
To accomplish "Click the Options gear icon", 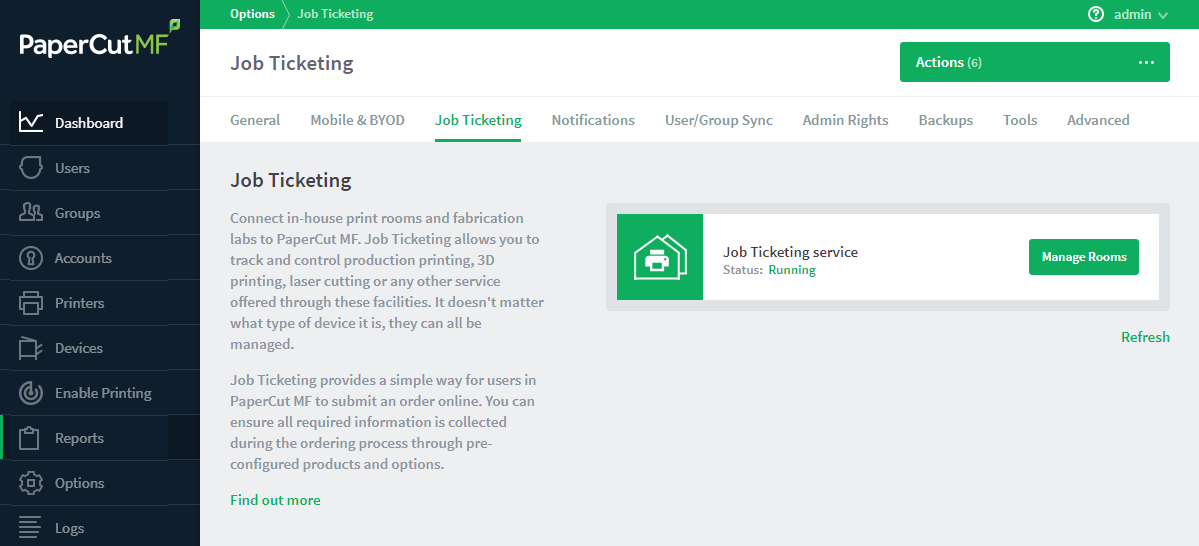I will [x=31, y=483].
